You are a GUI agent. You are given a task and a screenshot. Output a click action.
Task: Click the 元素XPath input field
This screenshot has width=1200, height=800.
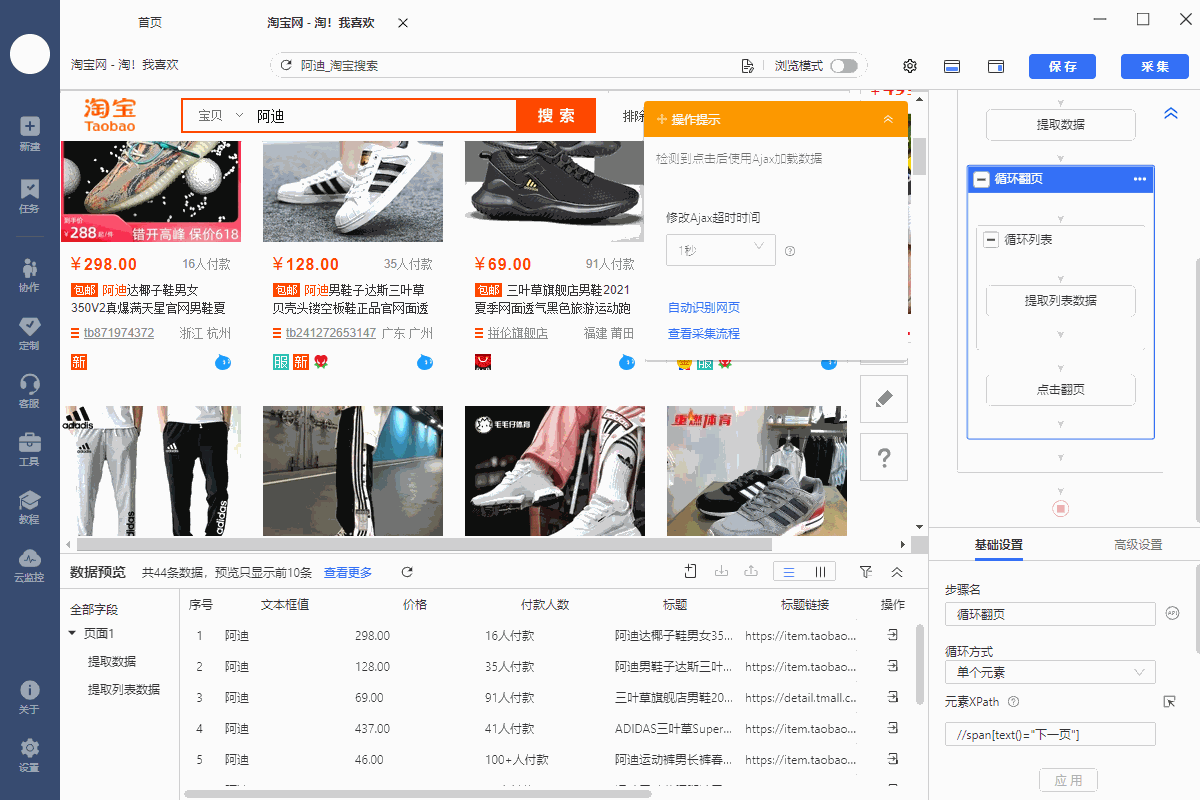[1050, 735]
